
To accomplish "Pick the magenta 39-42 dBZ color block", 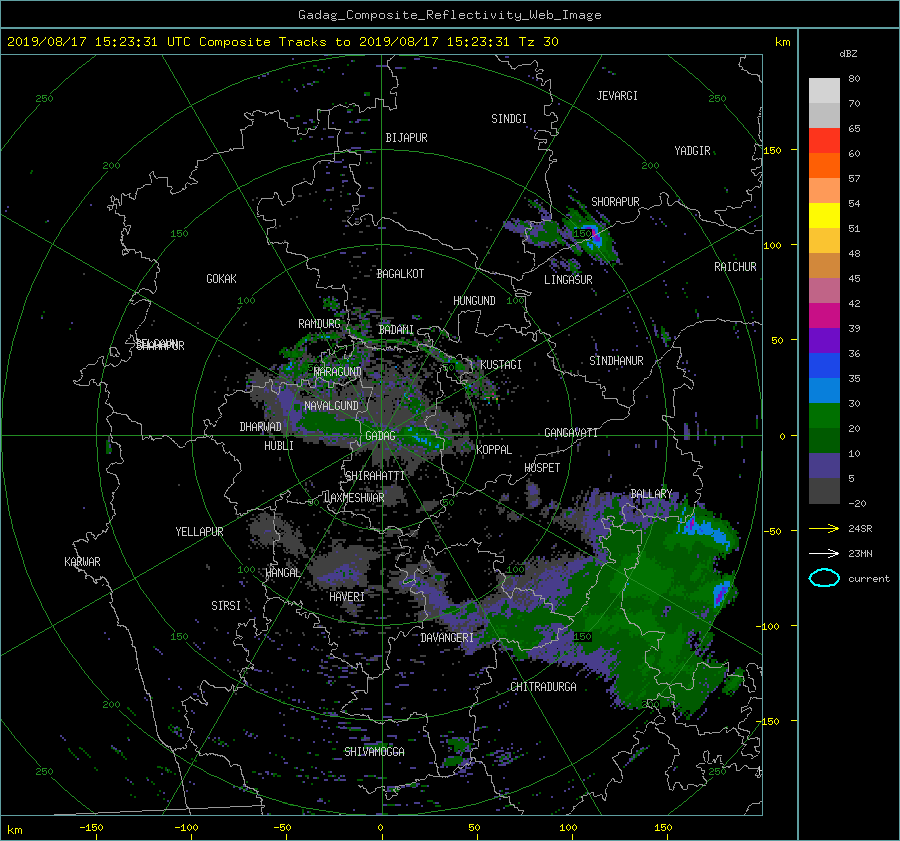I will [824, 315].
